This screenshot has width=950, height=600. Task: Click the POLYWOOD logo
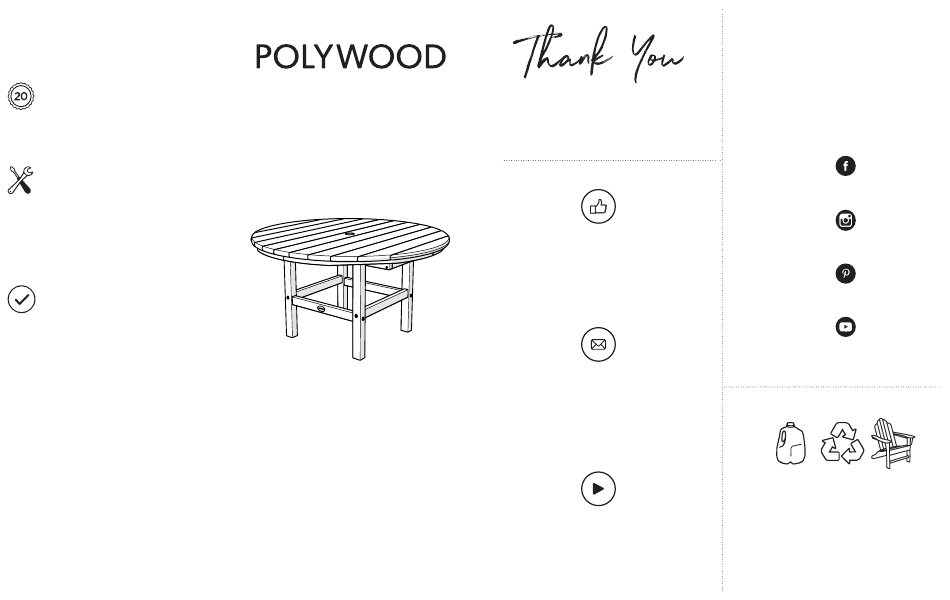(x=350, y=56)
